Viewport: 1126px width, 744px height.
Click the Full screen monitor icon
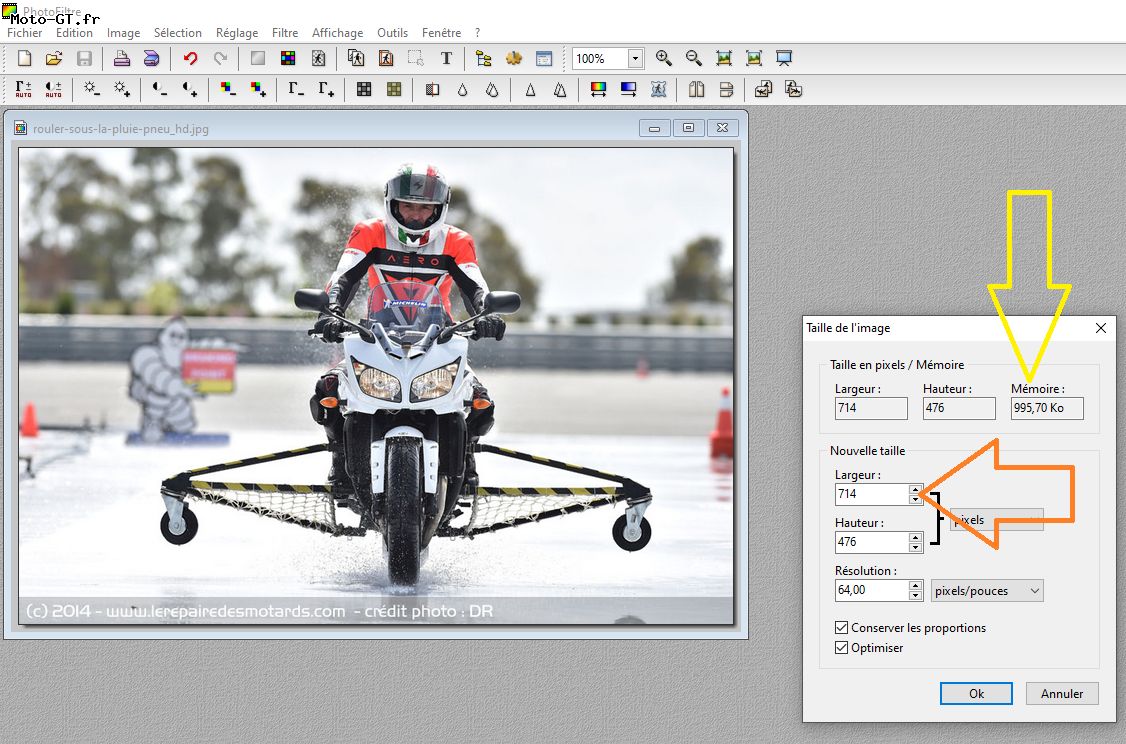click(x=784, y=58)
